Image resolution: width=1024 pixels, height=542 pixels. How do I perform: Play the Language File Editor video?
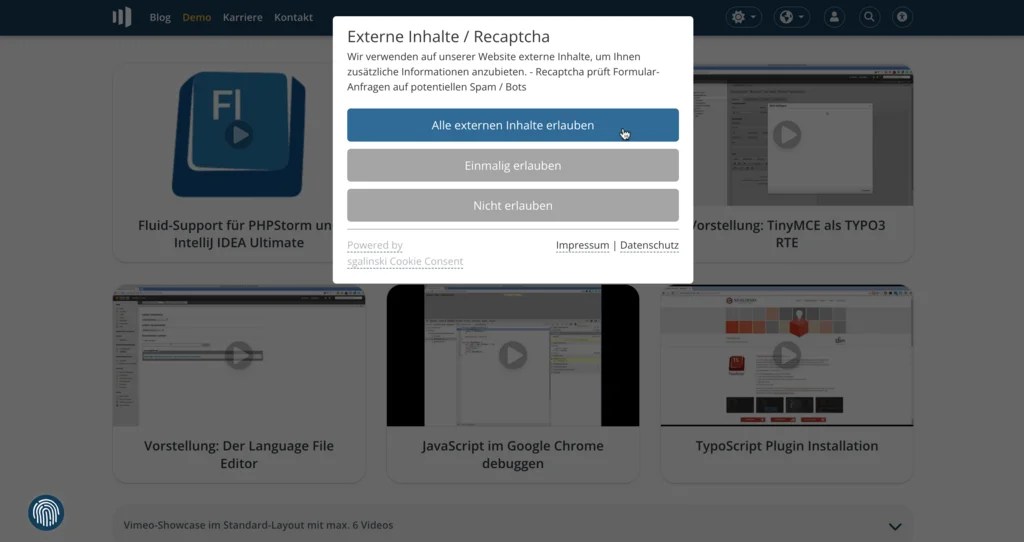click(238, 355)
